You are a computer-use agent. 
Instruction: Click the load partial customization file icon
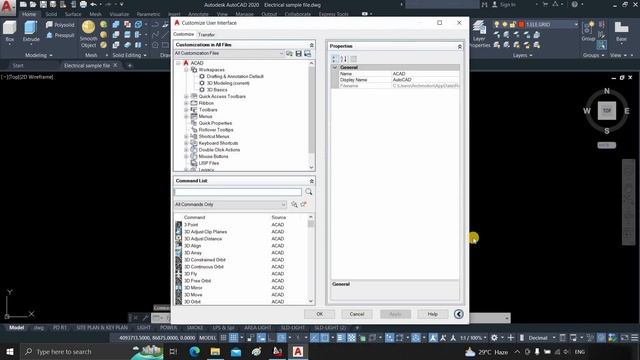289,53
